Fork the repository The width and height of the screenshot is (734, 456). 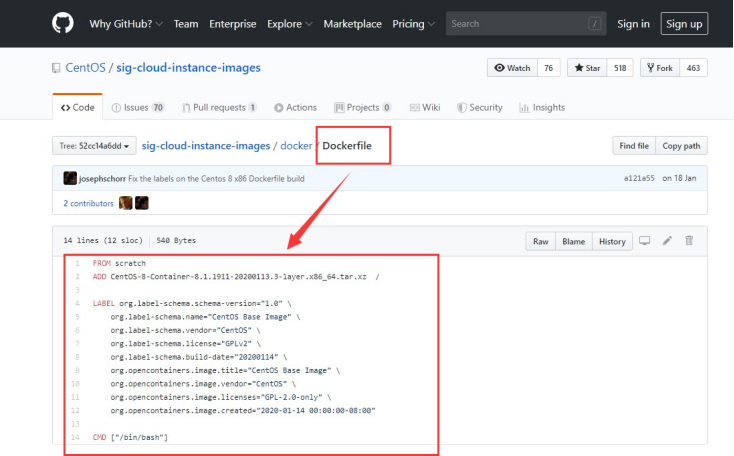pyautogui.click(x=660, y=68)
